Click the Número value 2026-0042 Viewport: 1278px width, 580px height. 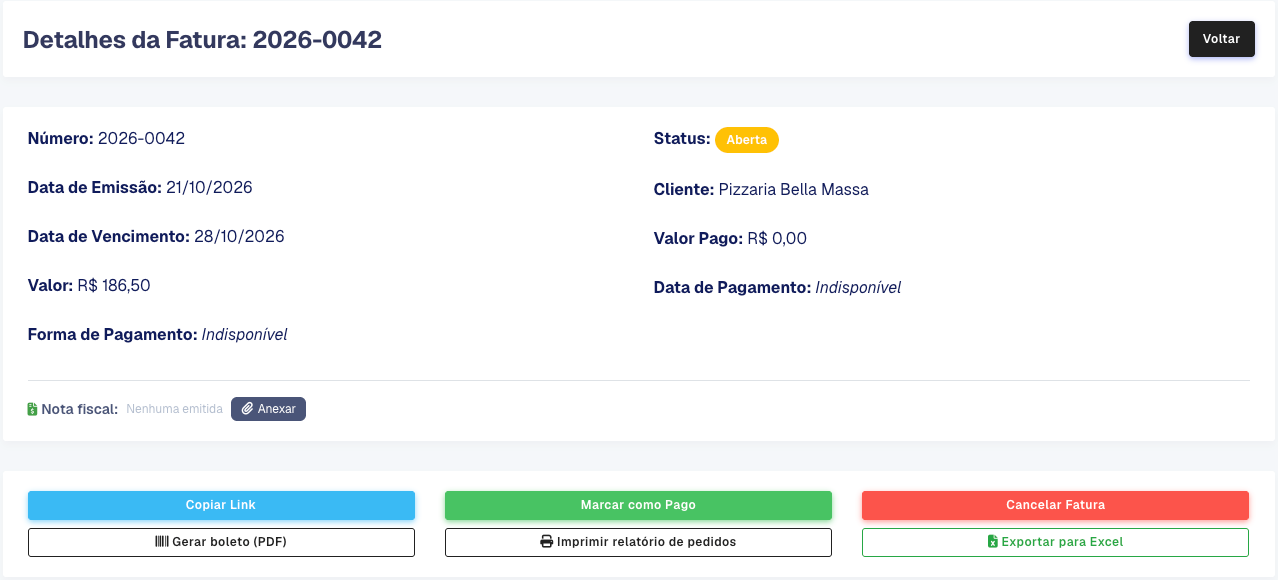pyautogui.click(x=141, y=138)
